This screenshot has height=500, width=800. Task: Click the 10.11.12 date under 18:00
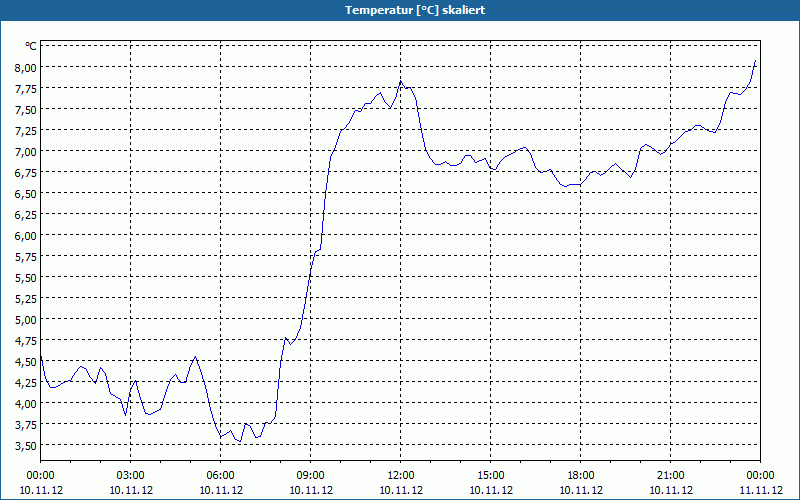tap(581, 490)
